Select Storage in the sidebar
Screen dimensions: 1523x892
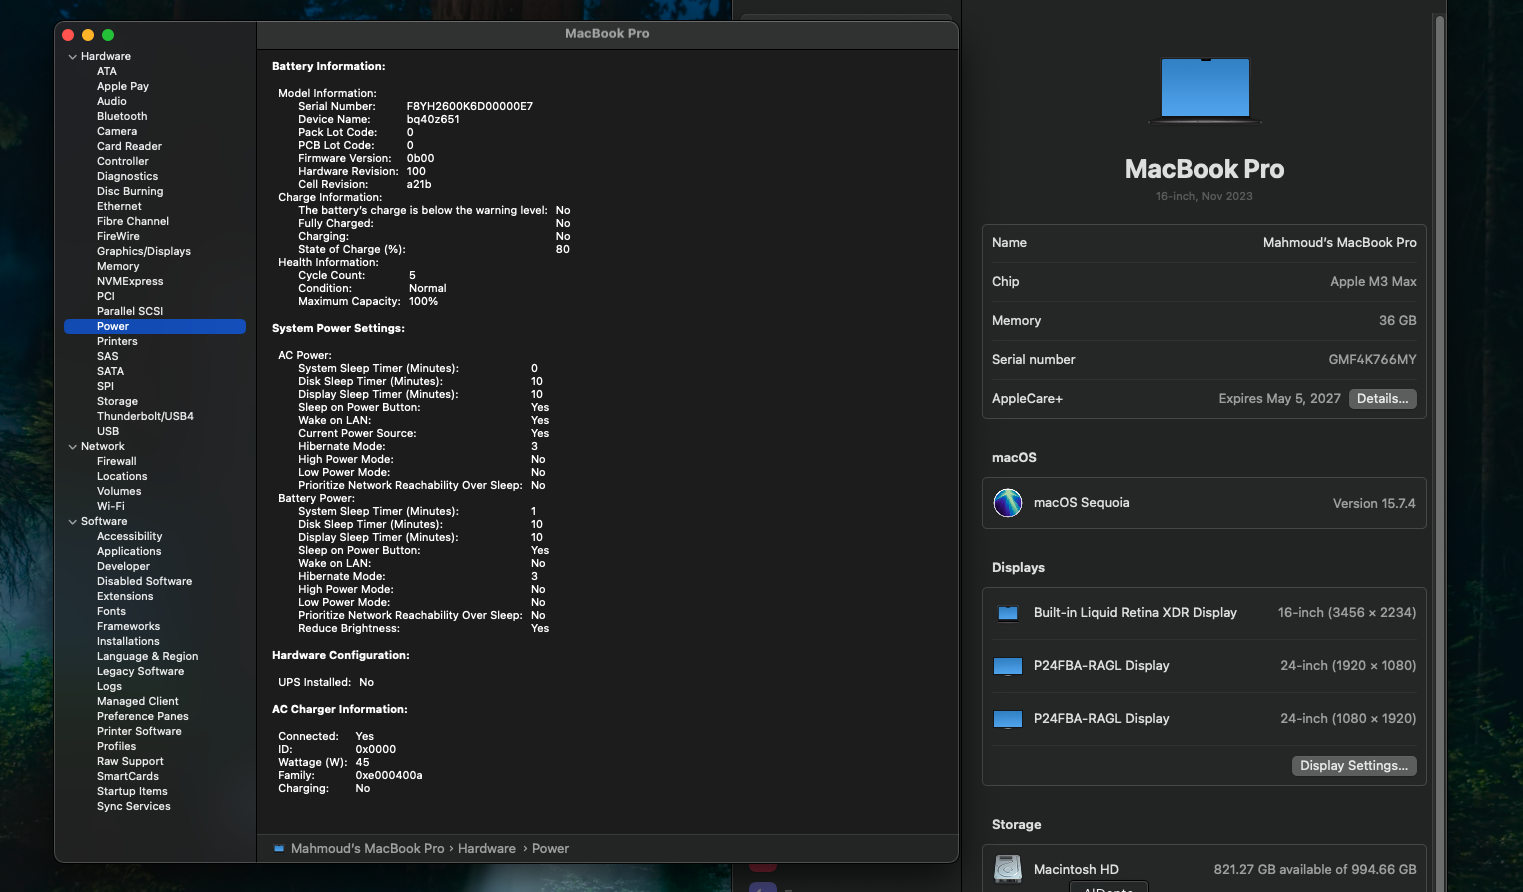pyautogui.click(x=117, y=402)
